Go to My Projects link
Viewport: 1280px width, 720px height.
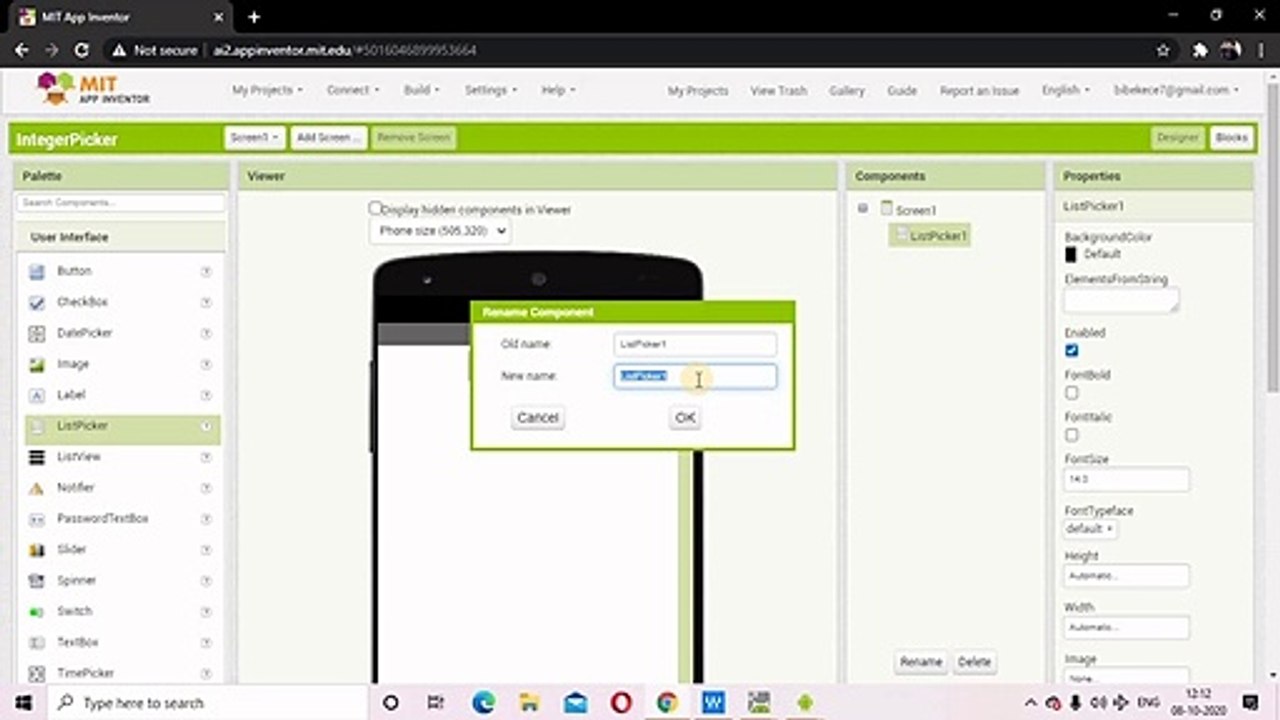tap(698, 91)
